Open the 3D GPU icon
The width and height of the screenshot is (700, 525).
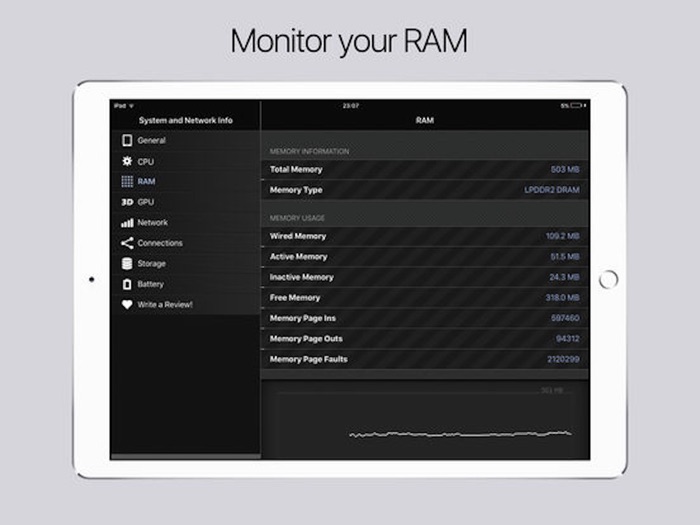tap(127, 202)
